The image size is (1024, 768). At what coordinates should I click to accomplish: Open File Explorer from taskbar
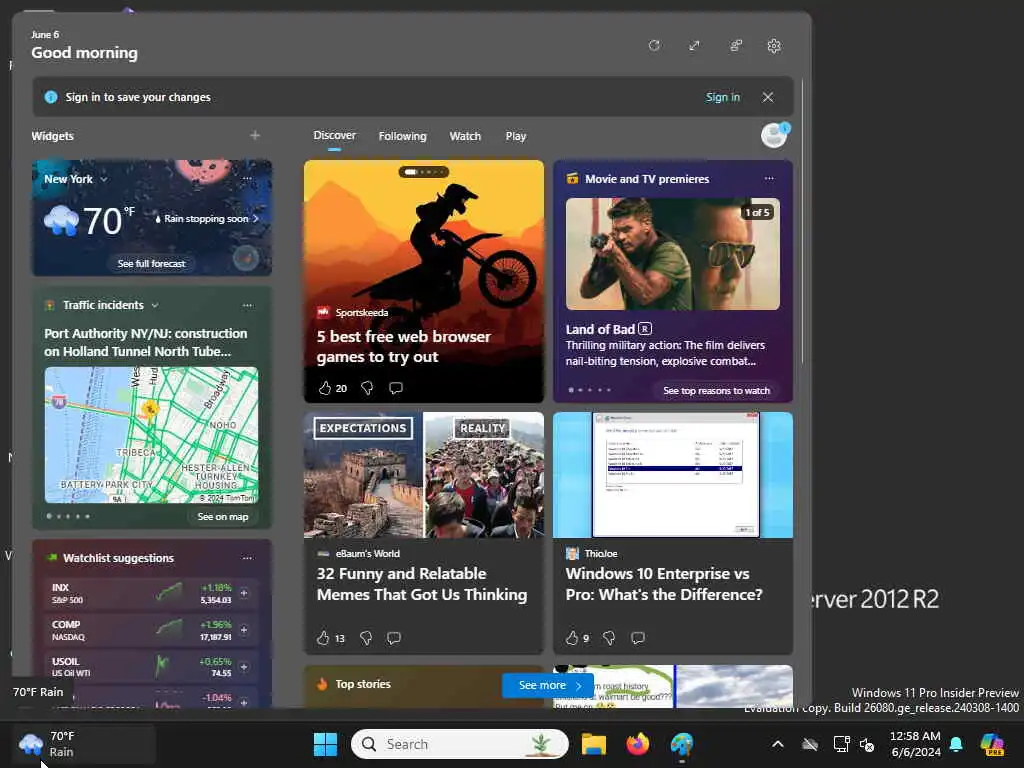coord(594,744)
